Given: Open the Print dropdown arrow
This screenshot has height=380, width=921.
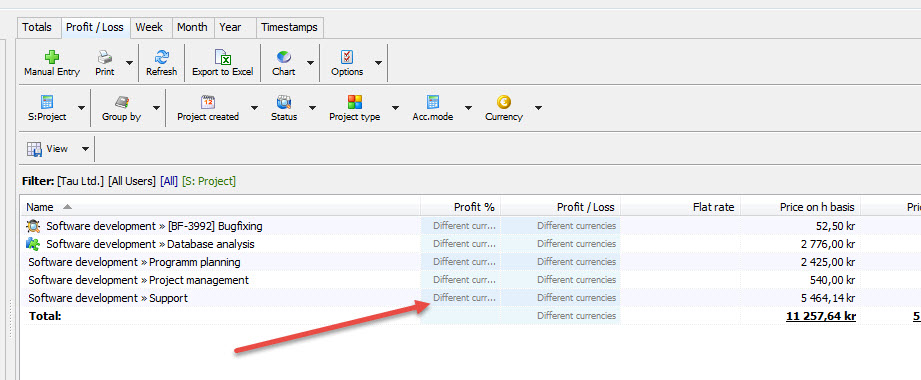Looking at the screenshot, I should coord(129,62).
